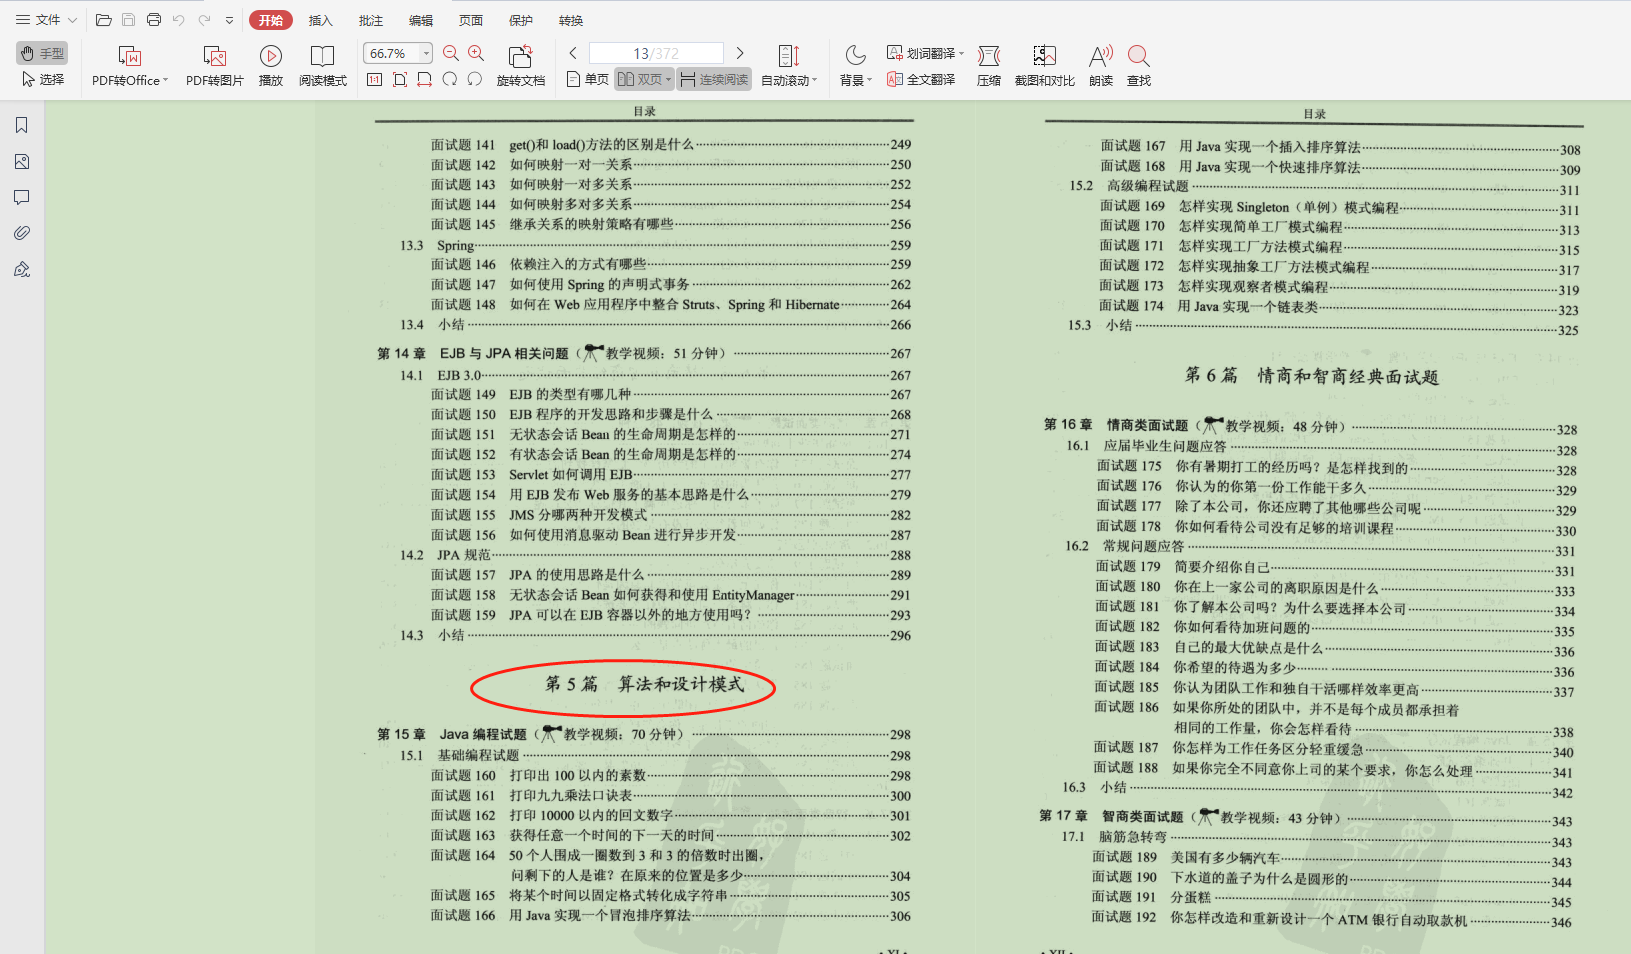This screenshot has width=1631, height=954.
Task: Click the 第 6 篇 情商和智商经典面试题 heading
Action: [1311, 375]
